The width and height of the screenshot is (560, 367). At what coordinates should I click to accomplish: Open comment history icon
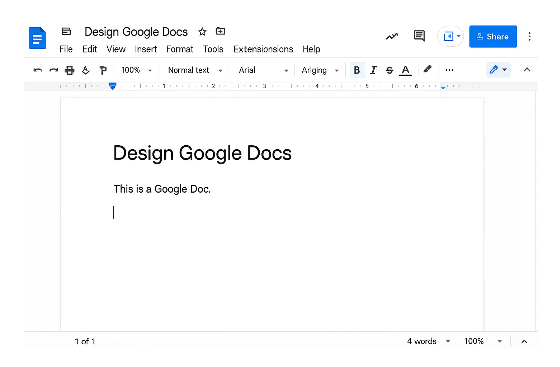(x=419, y=36)
